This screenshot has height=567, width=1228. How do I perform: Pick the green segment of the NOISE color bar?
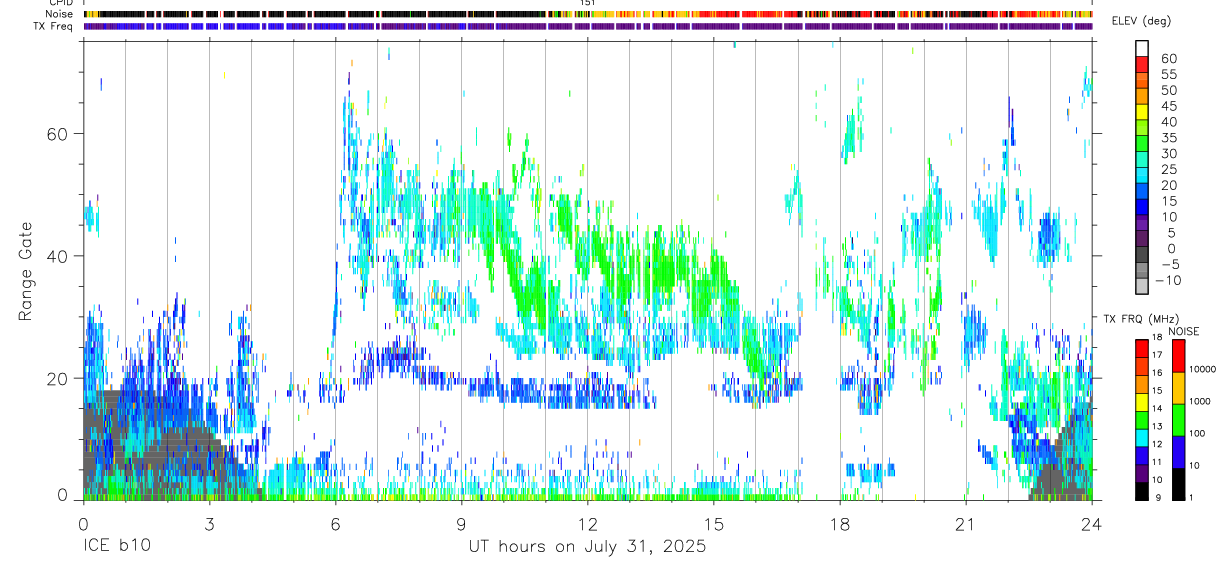point(1178,420)
